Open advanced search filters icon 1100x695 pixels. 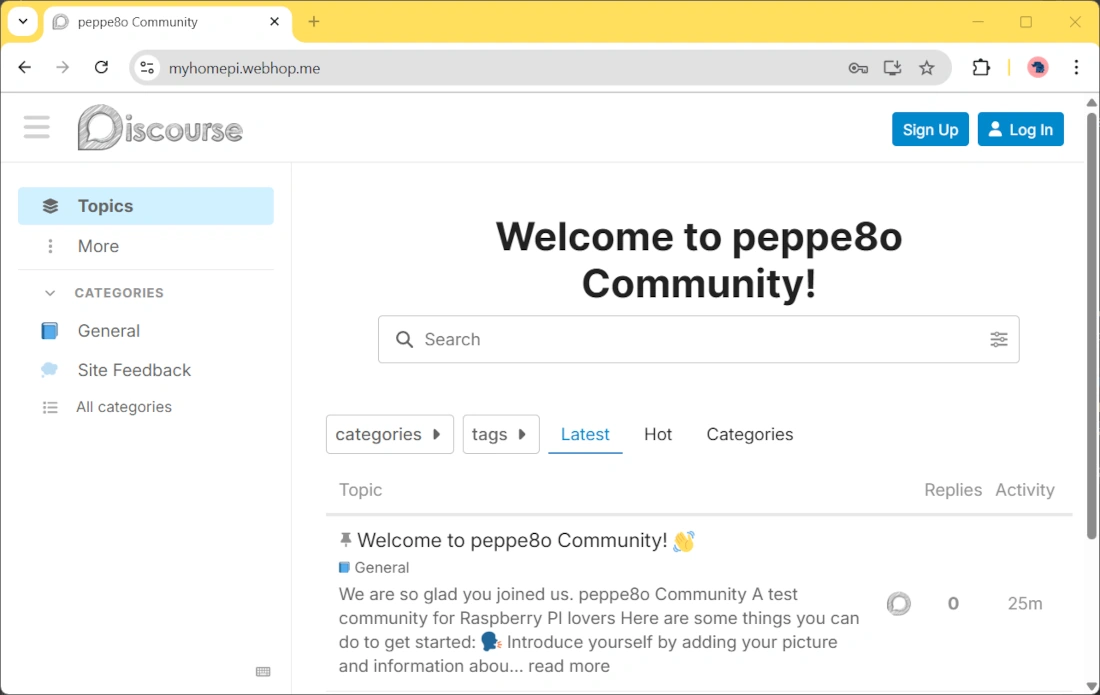coord(999,339)
